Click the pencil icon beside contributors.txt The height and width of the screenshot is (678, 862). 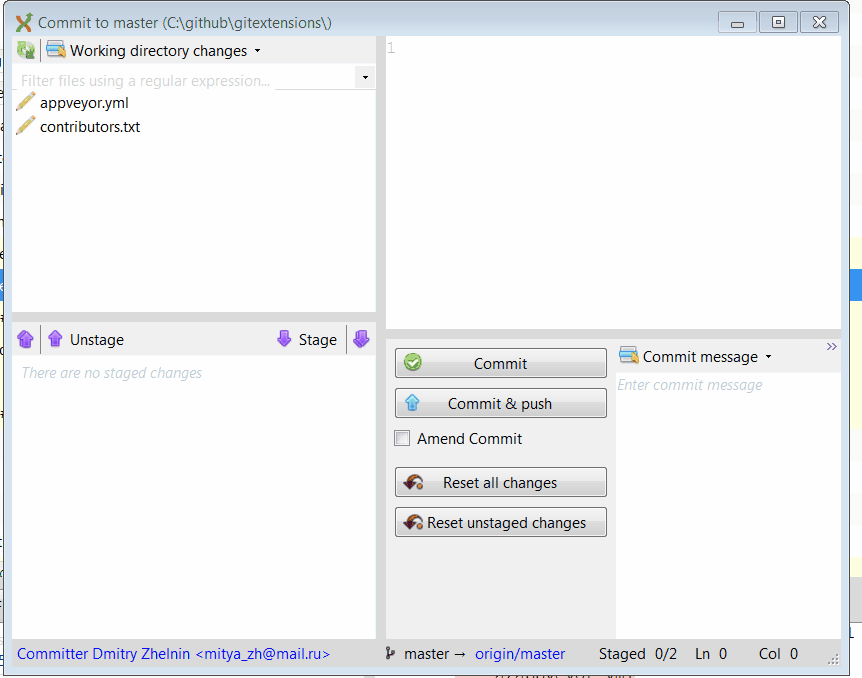coord(24,126)
